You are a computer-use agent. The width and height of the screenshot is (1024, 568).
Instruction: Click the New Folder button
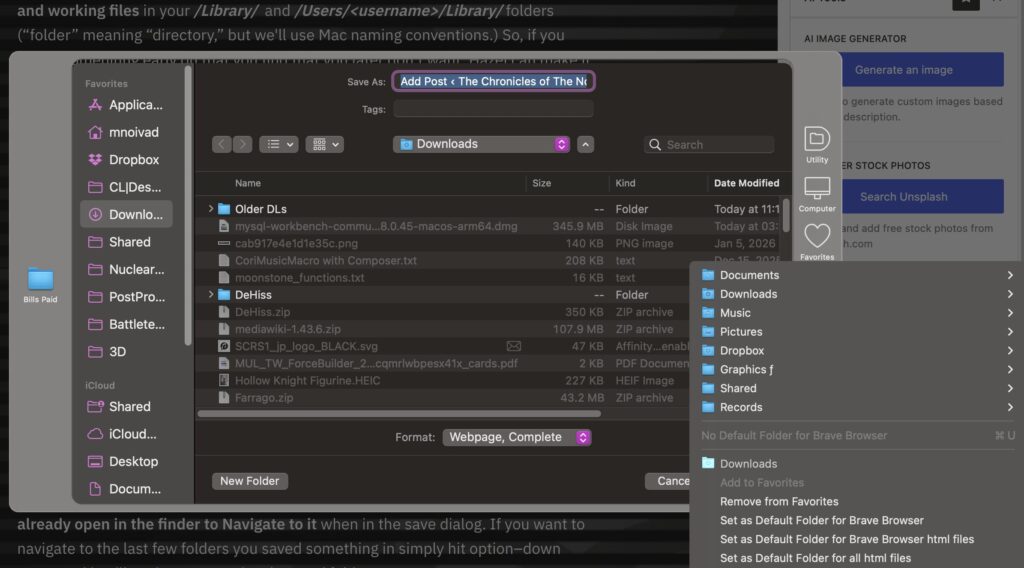(x=249, y=481)
